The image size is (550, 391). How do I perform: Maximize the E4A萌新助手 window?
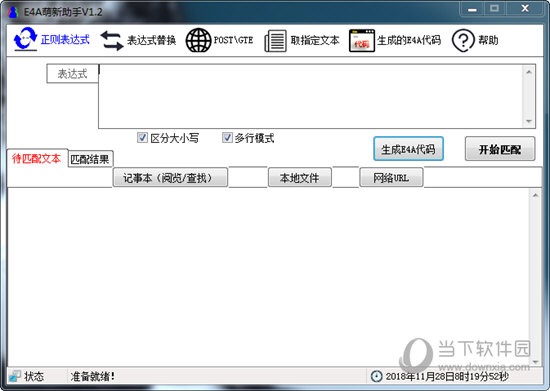[x=495, y=9]
